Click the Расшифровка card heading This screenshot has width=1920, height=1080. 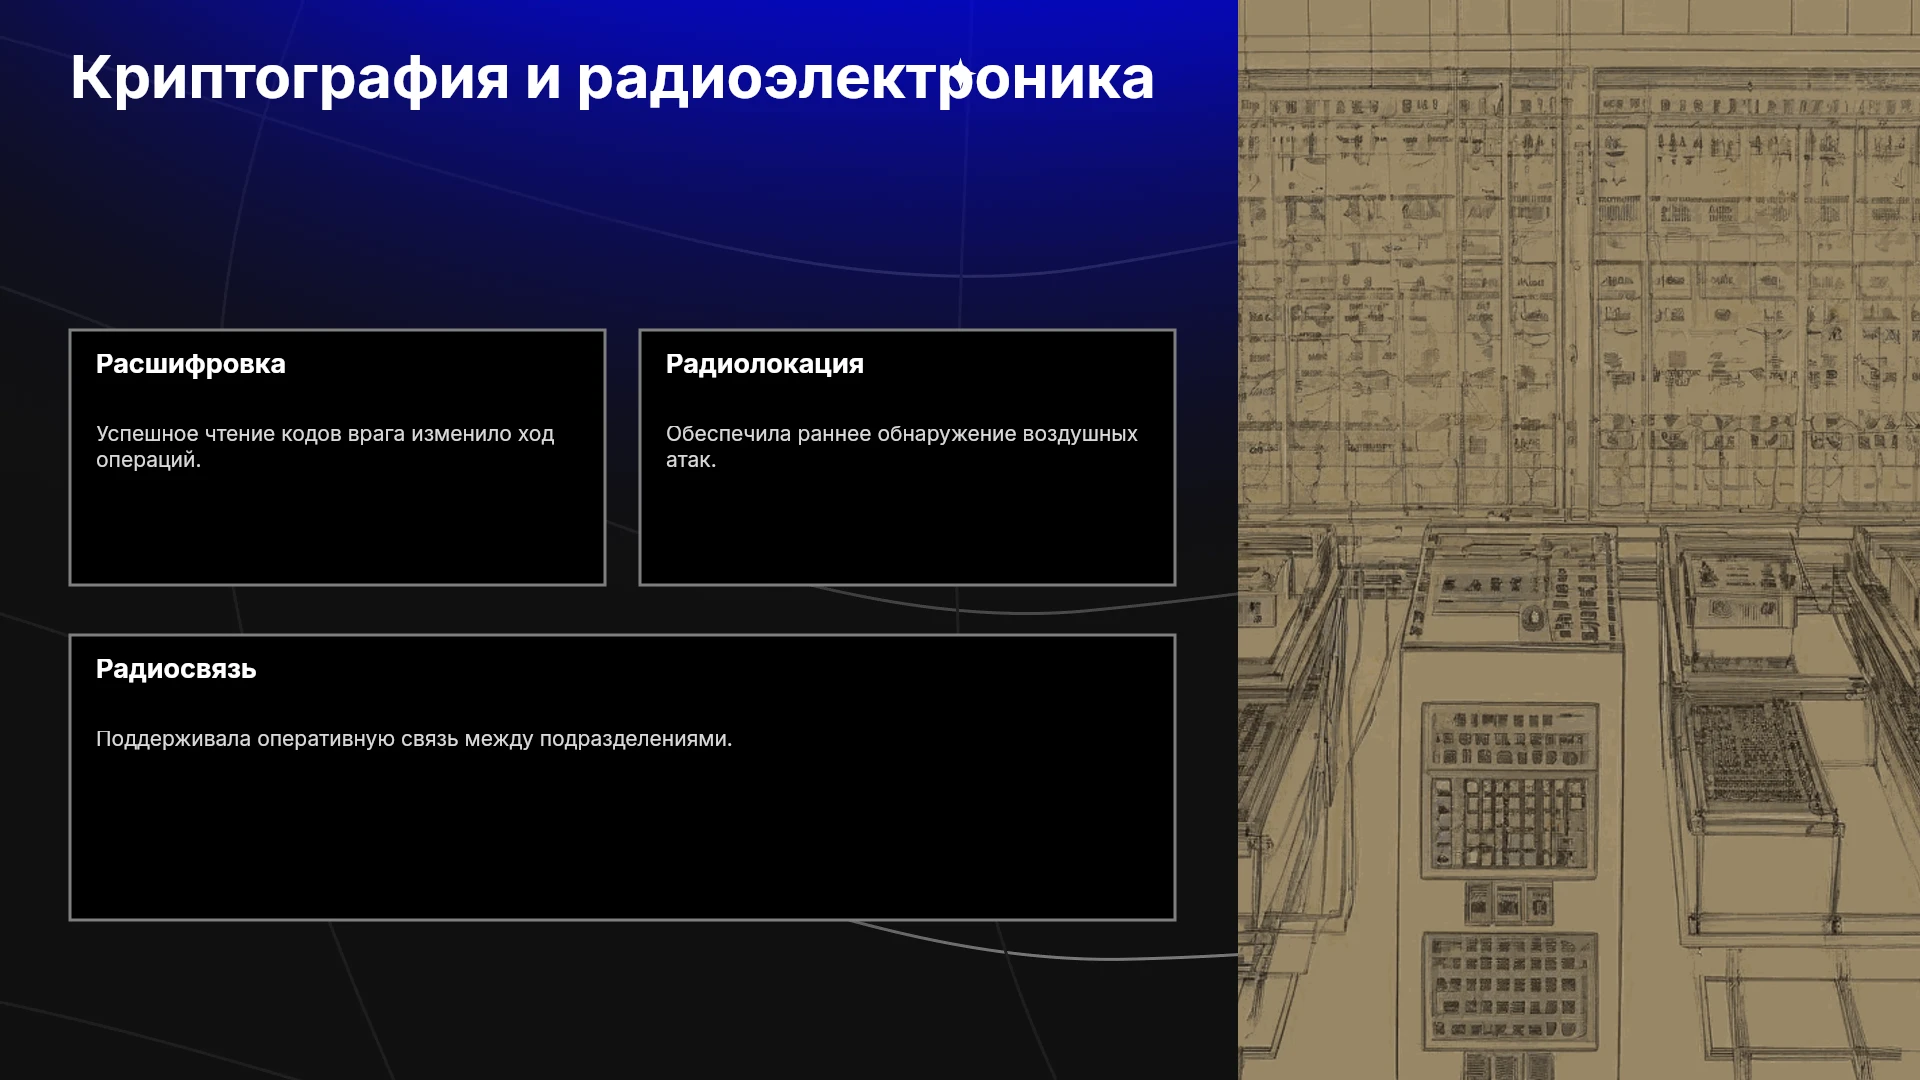[191, 364]
